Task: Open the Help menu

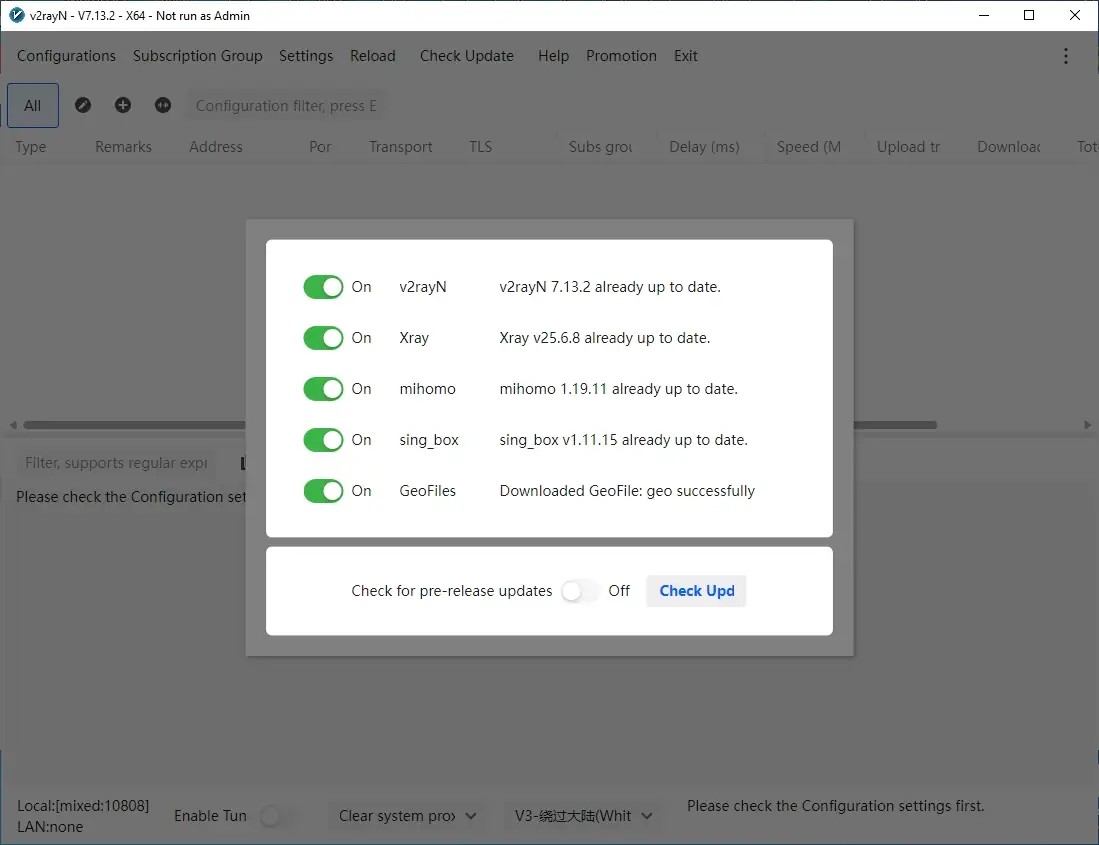Action: tap(553, 56)
